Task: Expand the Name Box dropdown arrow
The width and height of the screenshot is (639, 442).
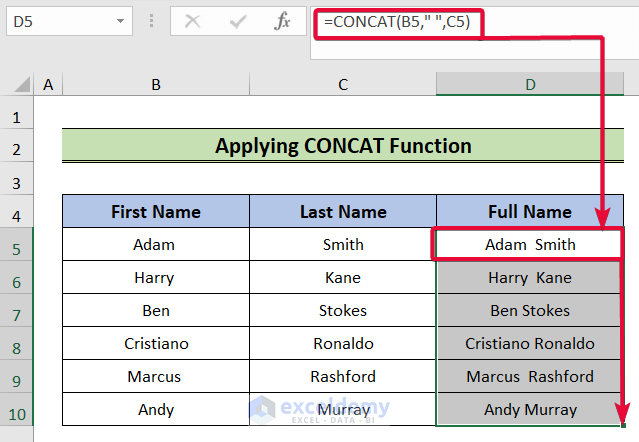Action: click(x=121, y=20)
